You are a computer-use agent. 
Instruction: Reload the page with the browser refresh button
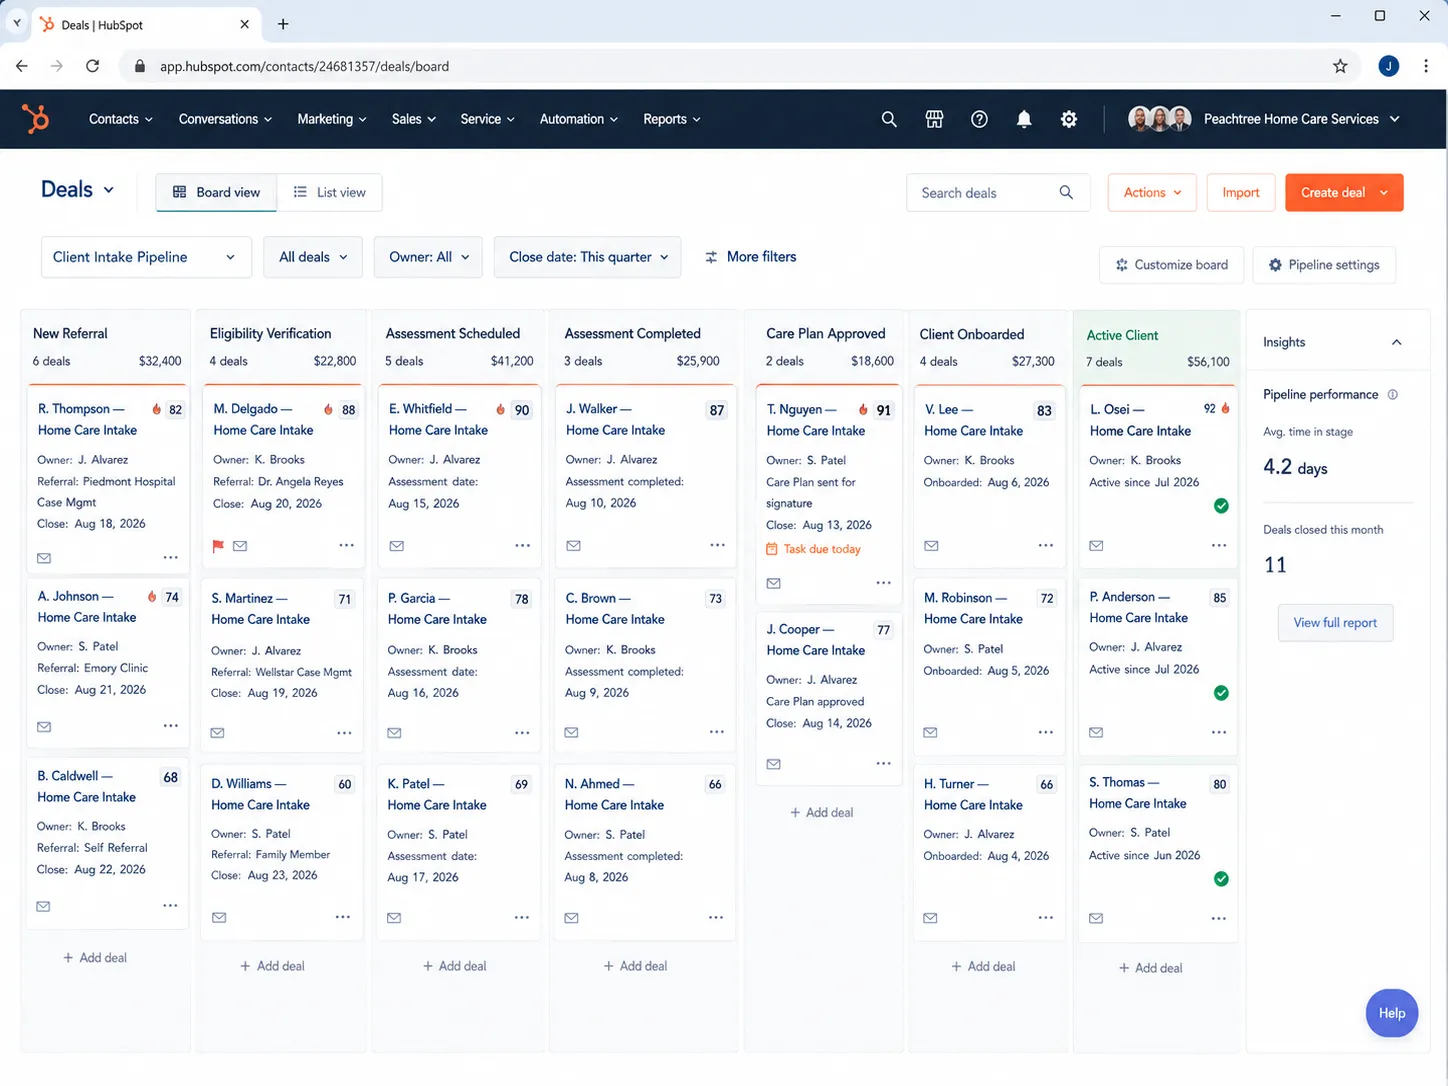pyautogui.click(x=92, y=66)
